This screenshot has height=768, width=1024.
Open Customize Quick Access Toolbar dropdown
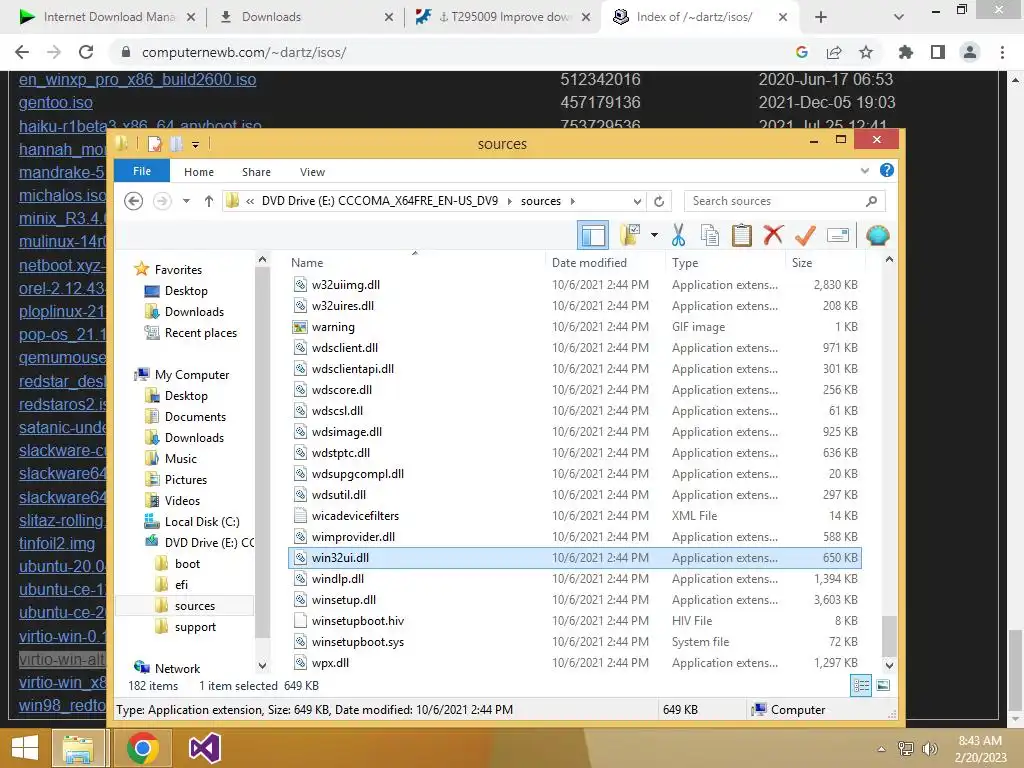pyautogui.click(x=195, y=145)
